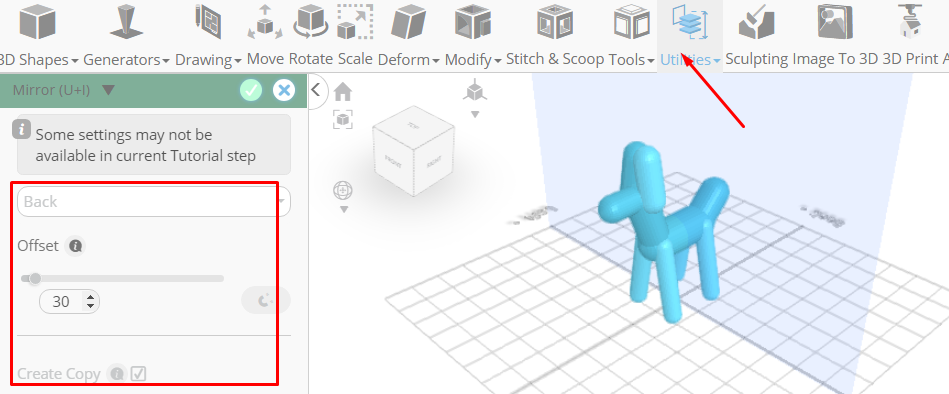Click the Move tool icon
The image size is (949, 394).
(x=265, y=22)
